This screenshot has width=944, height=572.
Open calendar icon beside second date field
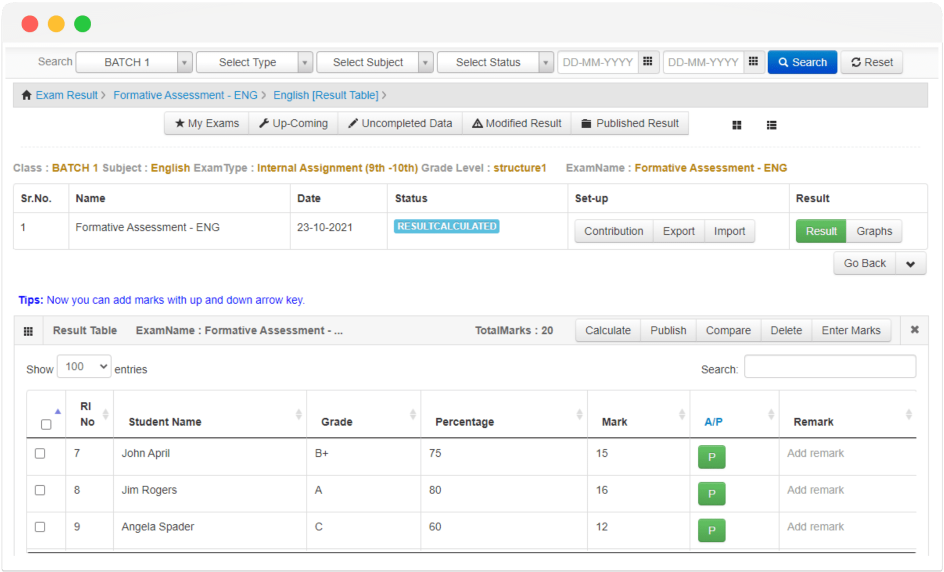click(x=753, y=61)
